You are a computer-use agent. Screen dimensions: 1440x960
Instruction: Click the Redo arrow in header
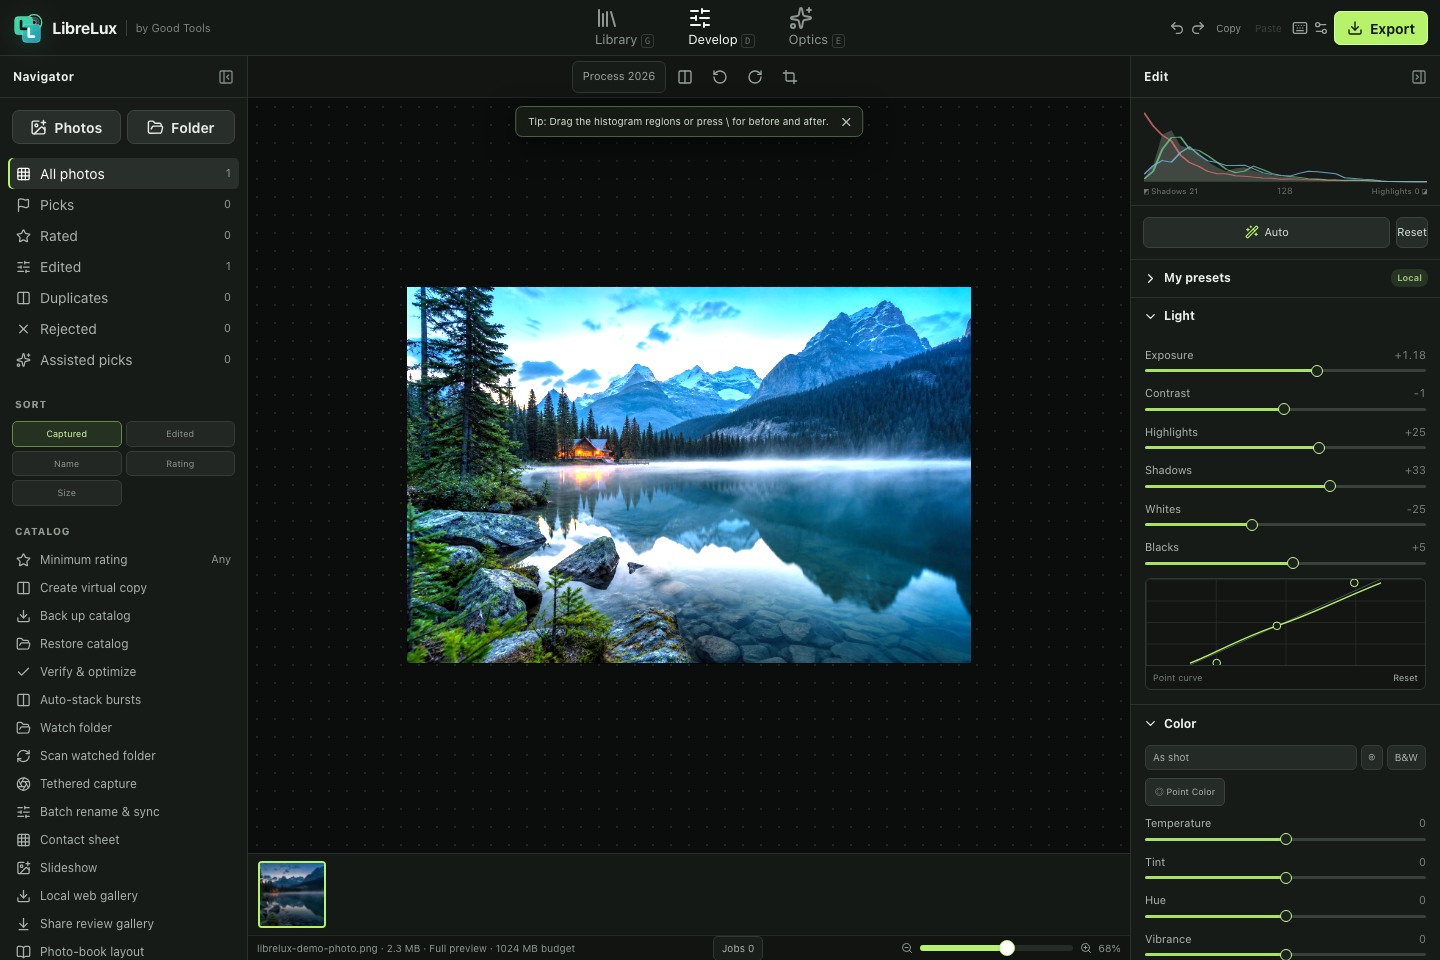(1198, 28)
